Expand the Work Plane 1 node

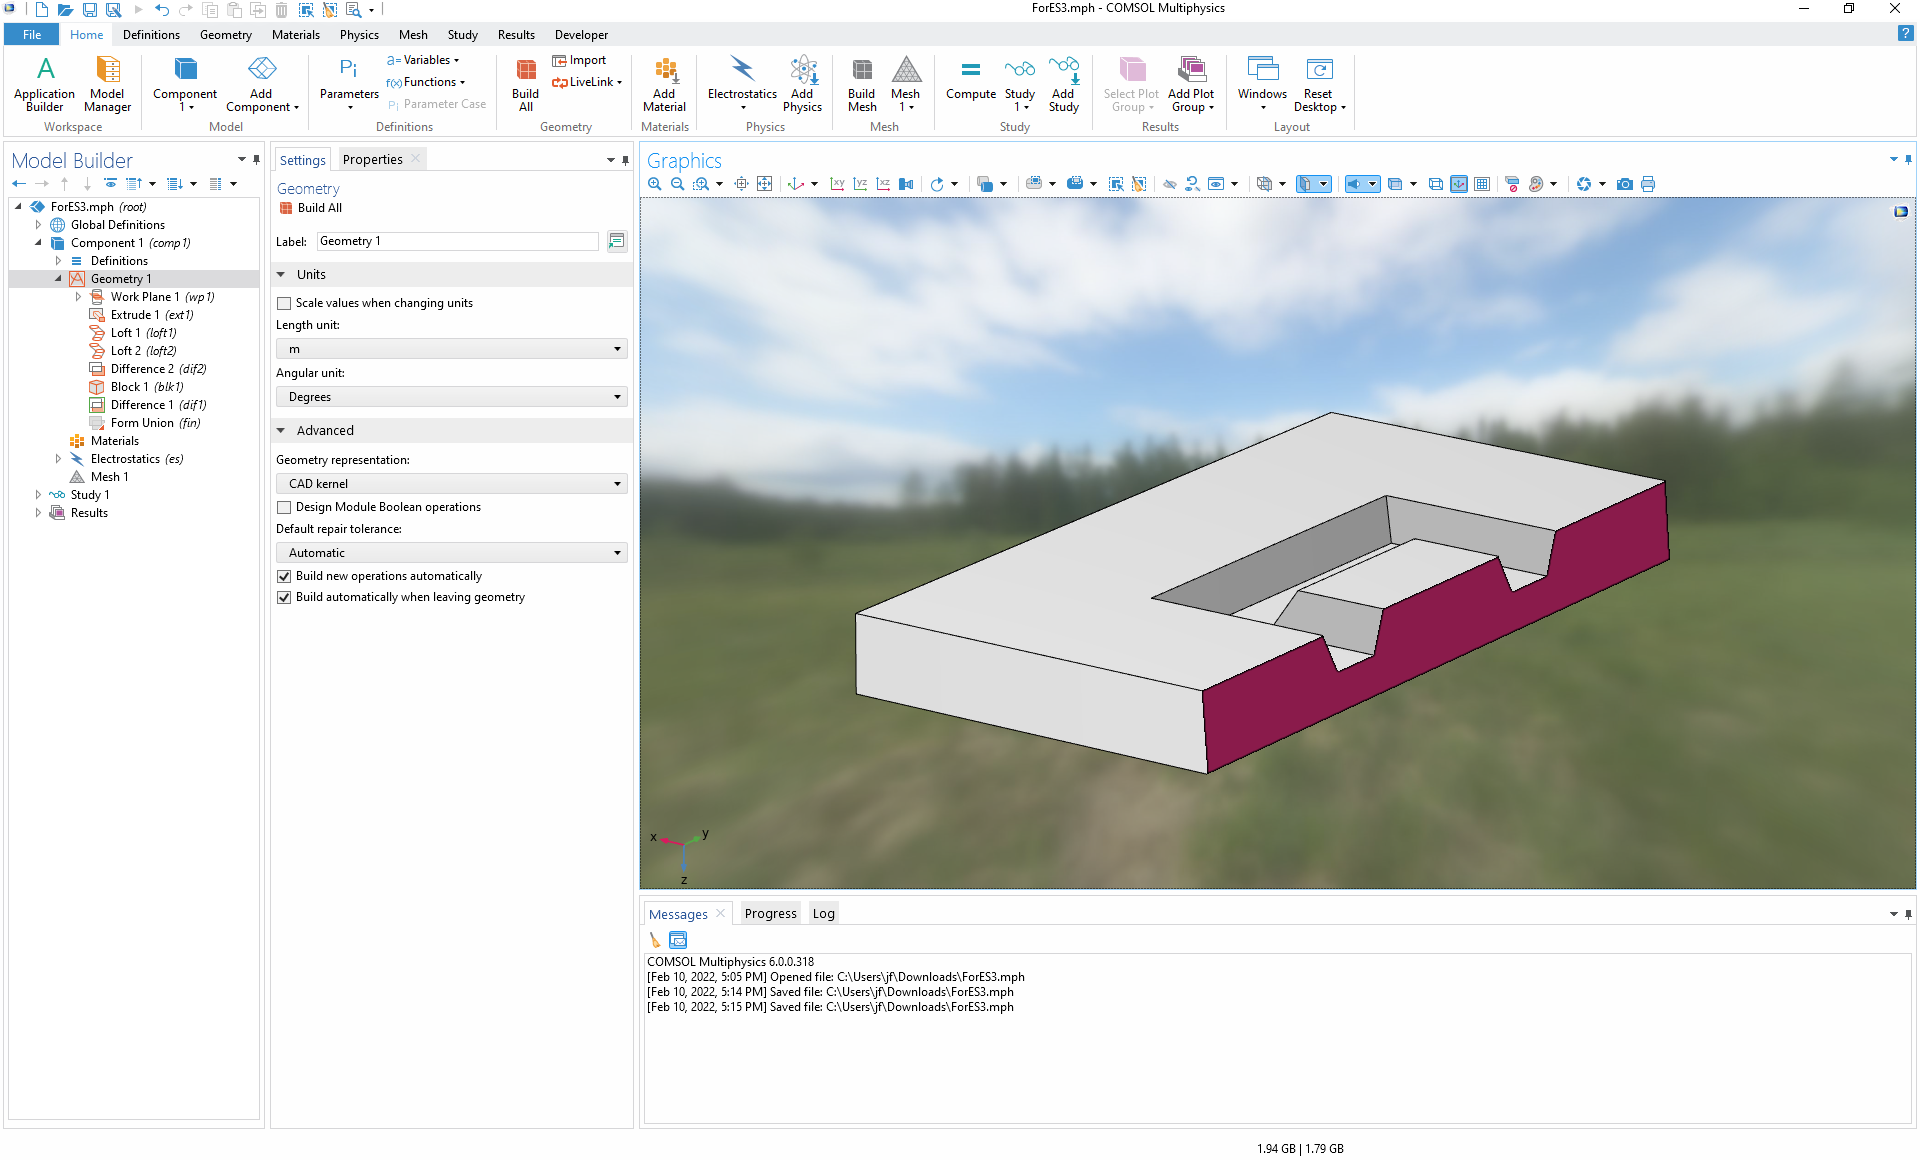tap(78, 297)
